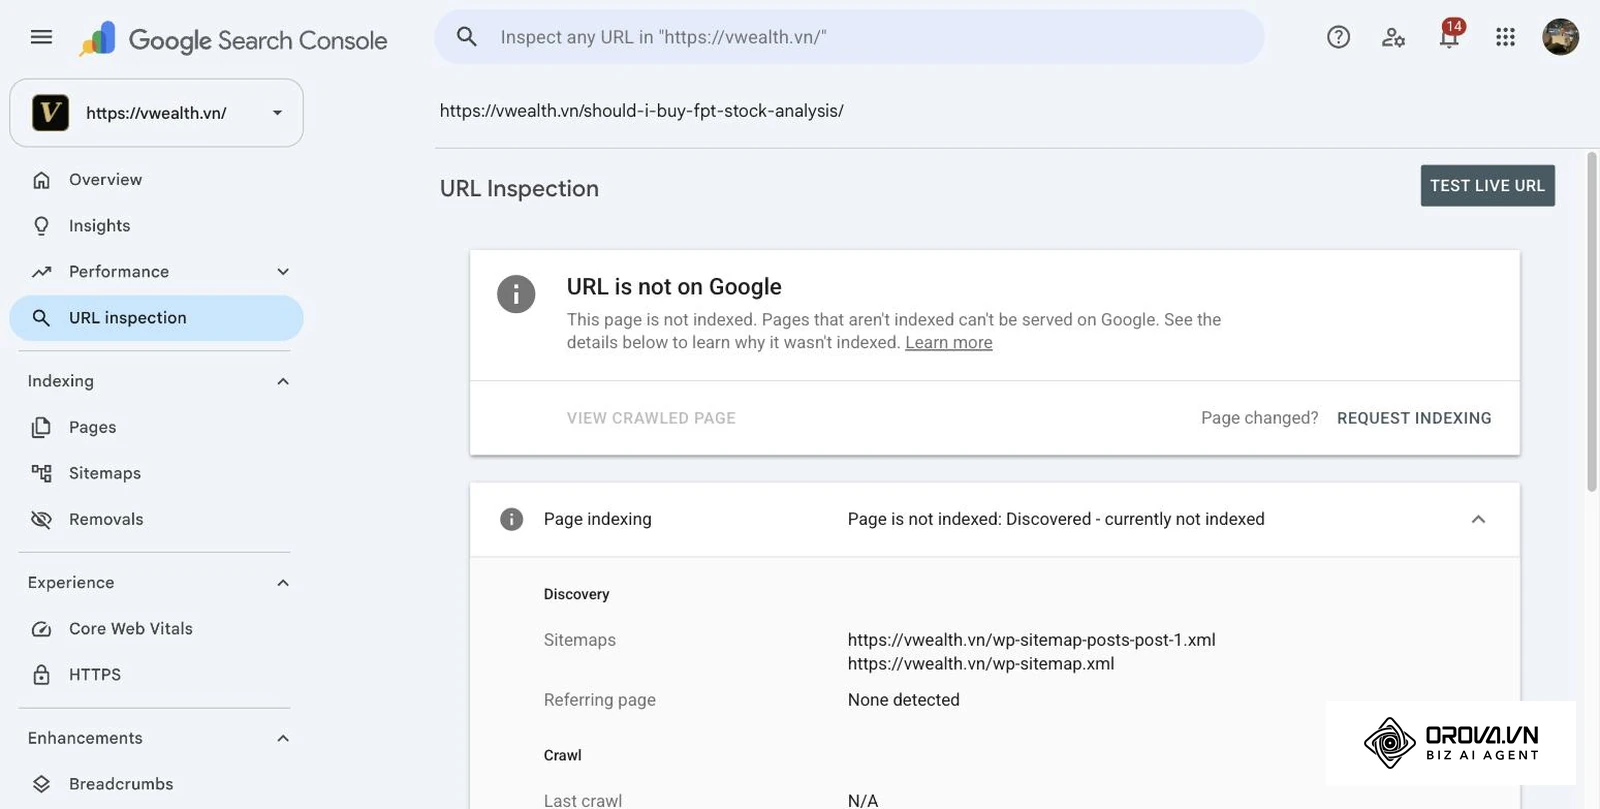Click the wp-sitemap-posts-post-1.xml sitemap text

1032,640
